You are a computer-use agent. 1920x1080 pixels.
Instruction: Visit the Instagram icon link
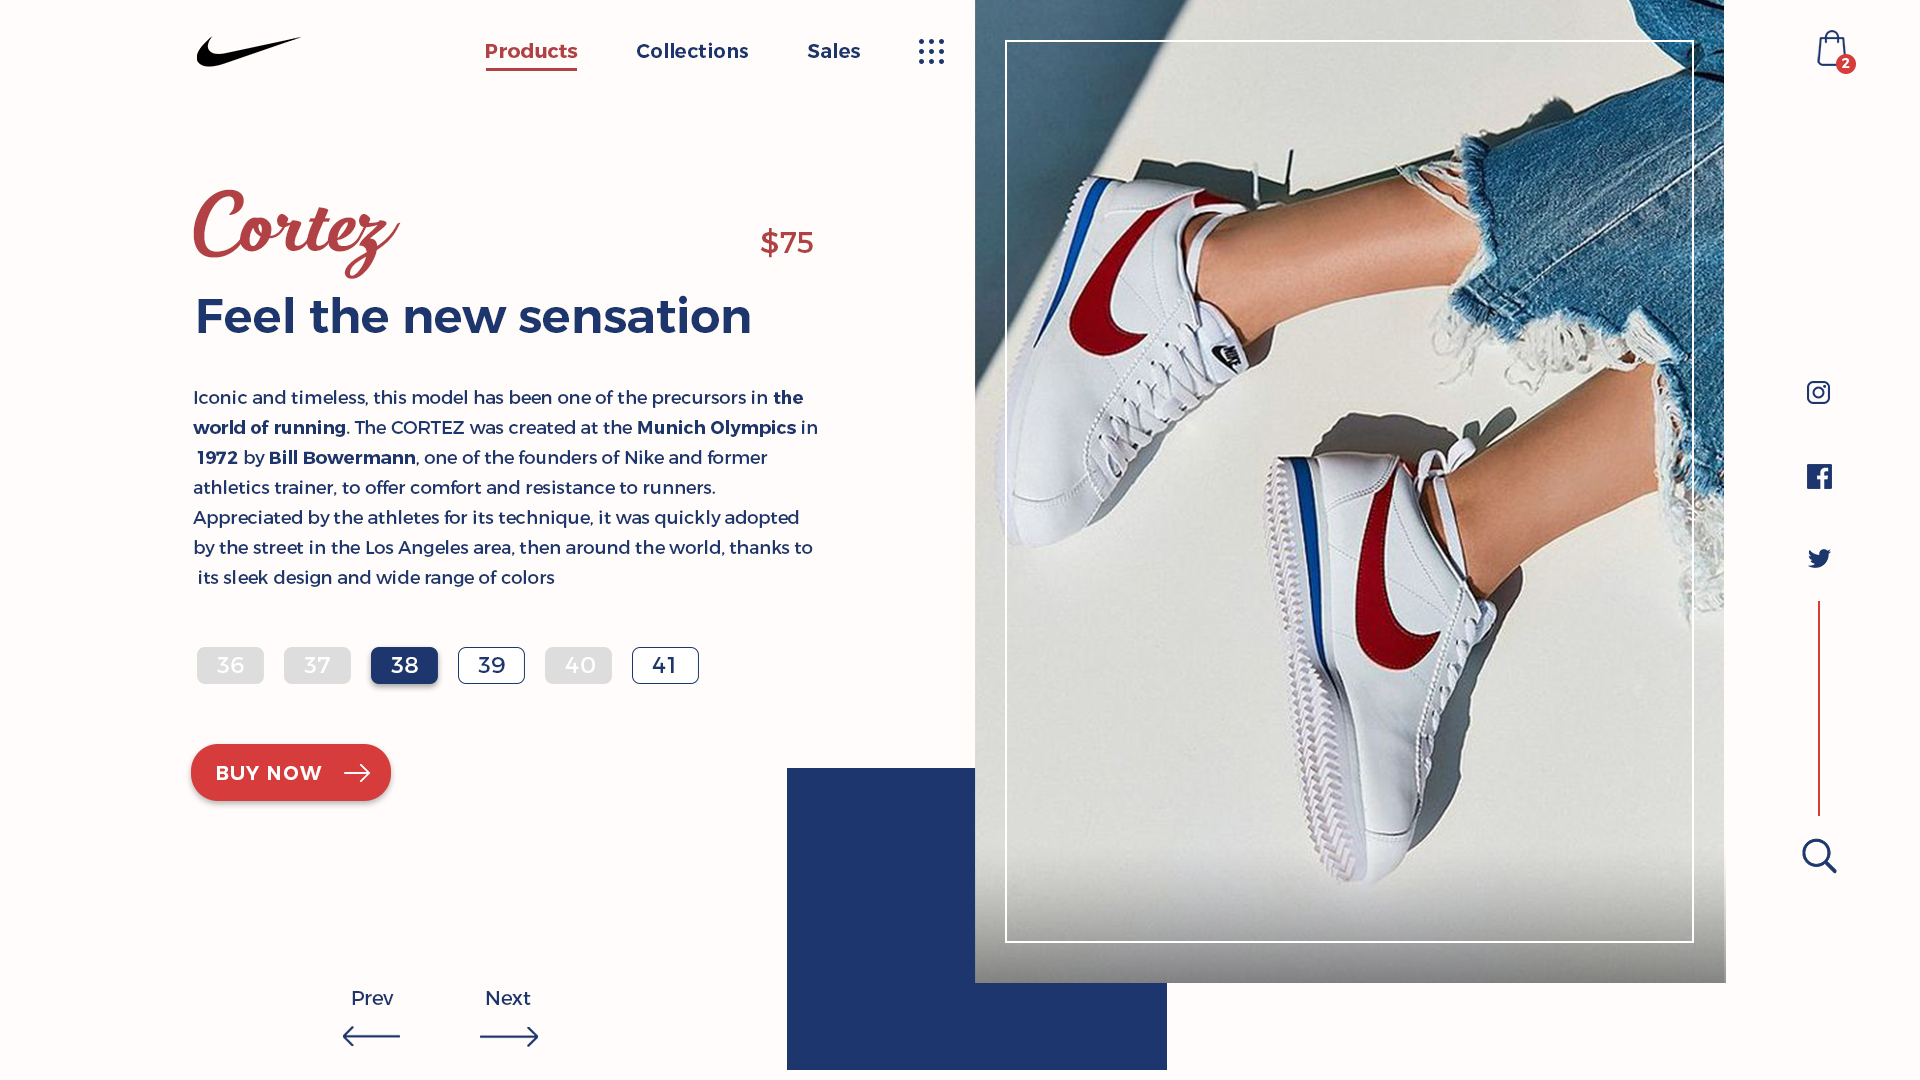1818,392
